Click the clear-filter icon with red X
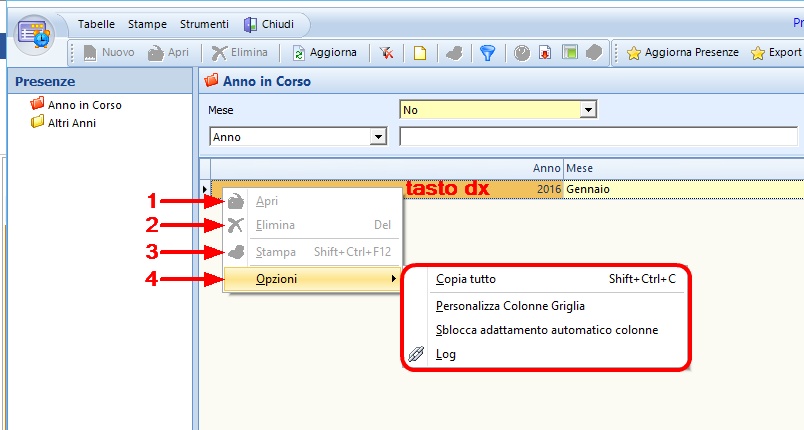Viewport: 804px width, 430px height. click(x=385, y=53)
